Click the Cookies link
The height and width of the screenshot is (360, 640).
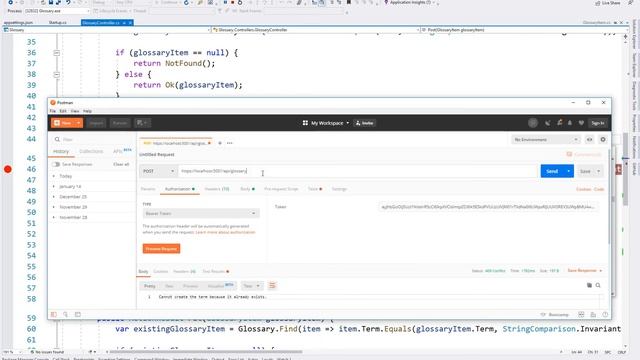point(583,189)
